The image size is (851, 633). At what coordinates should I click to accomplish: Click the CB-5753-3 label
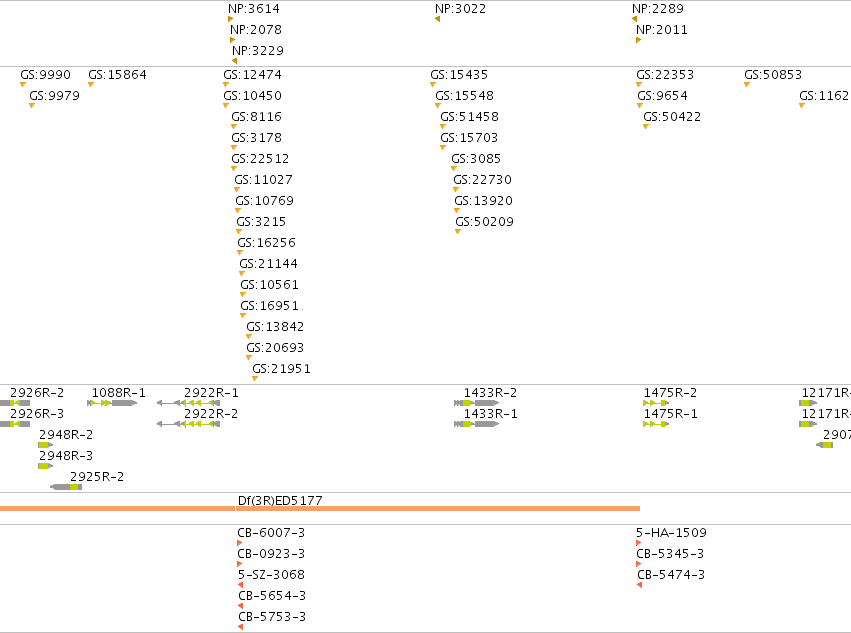point(272,617)
